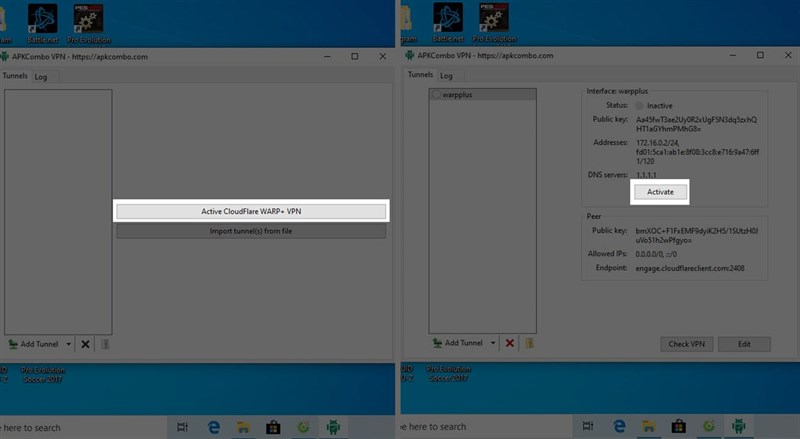Open the Tunnels tab in left window
The width and height of the screenshot is (800, 439).
pyautogui.click(x=15, y=76)
